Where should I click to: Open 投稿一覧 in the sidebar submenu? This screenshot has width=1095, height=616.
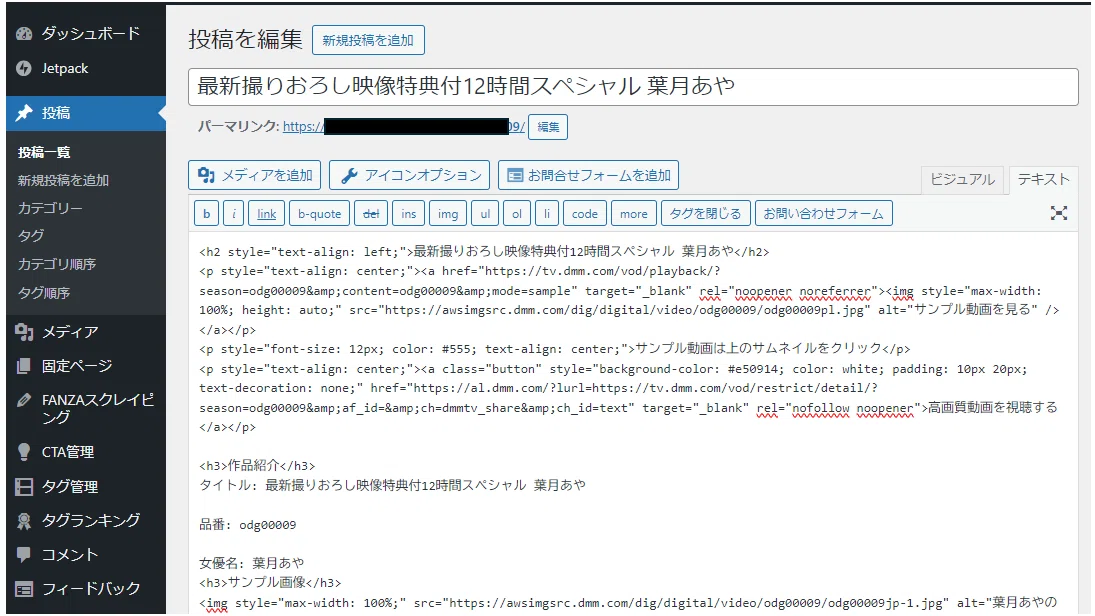click(44, 152)
